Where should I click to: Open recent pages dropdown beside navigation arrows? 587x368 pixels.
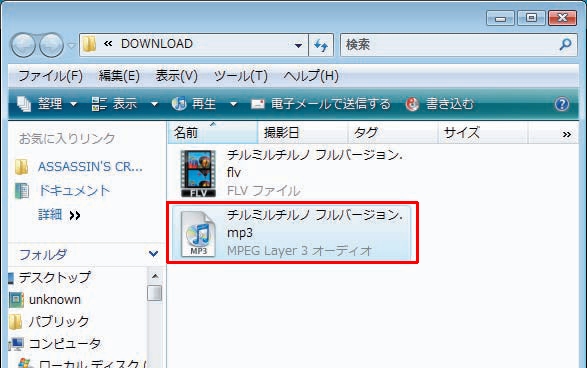71,46
